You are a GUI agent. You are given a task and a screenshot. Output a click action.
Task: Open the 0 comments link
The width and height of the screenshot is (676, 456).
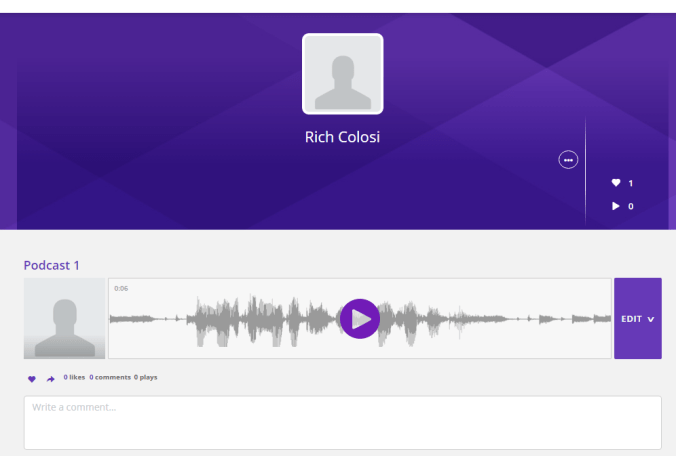[110, 378]
